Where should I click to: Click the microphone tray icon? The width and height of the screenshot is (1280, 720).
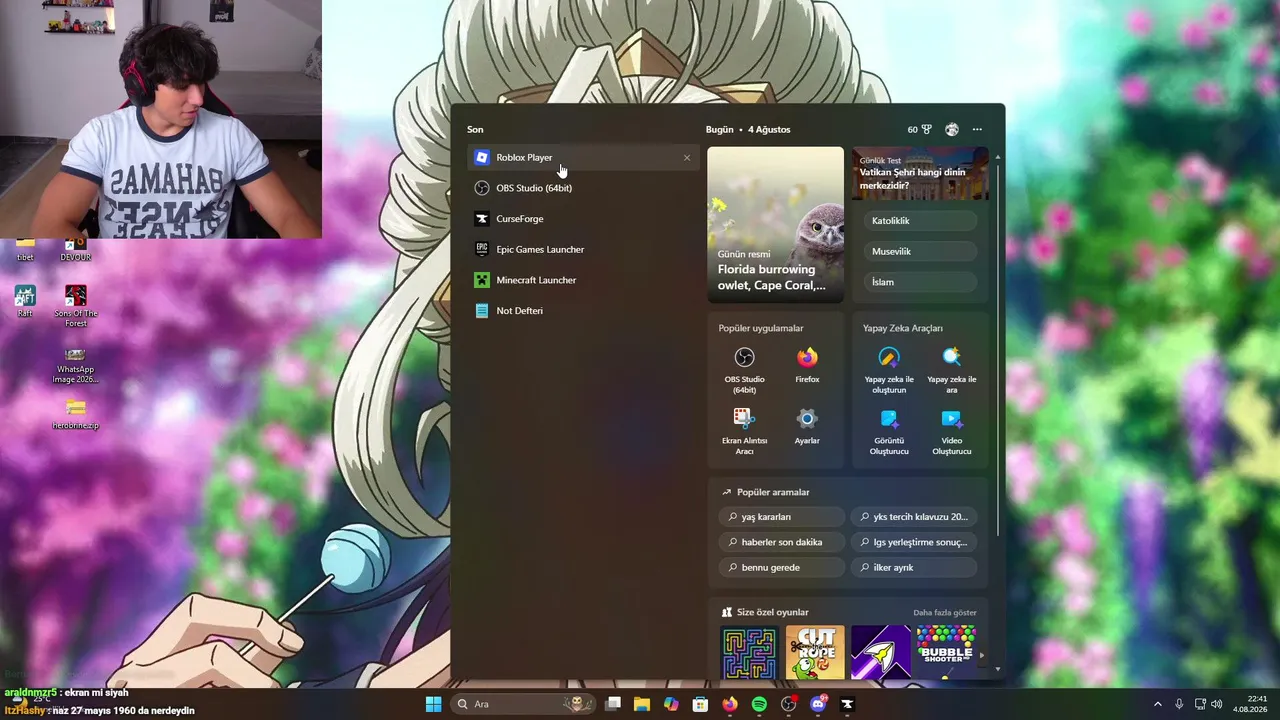point(1180,704)
